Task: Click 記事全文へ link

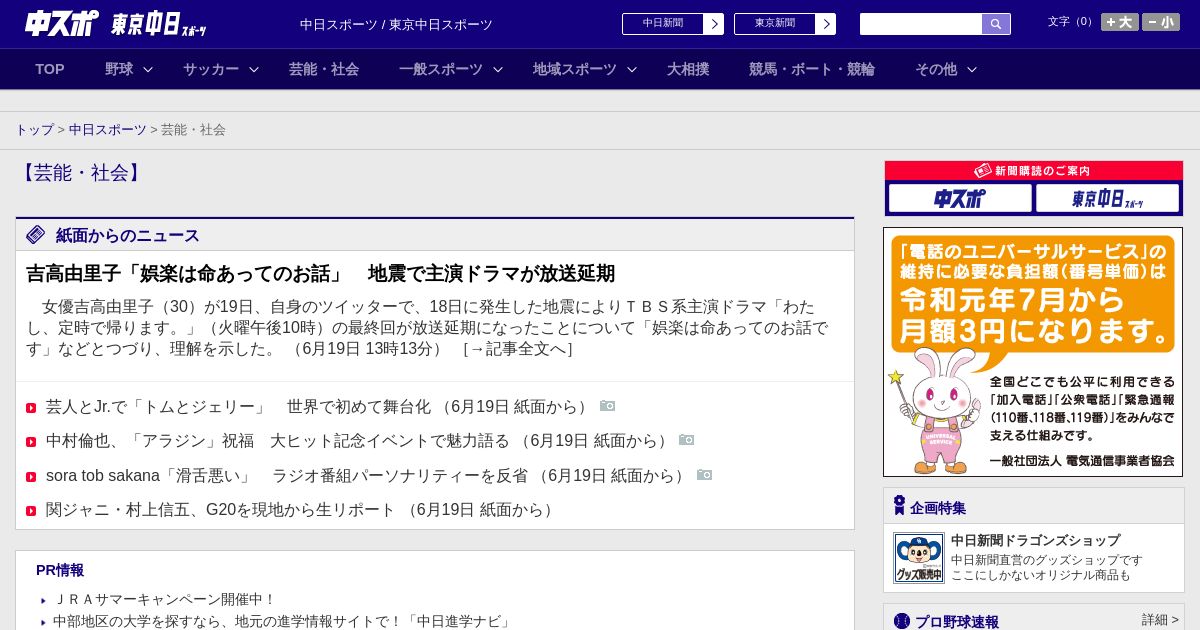Action: (x=518, y=349)
